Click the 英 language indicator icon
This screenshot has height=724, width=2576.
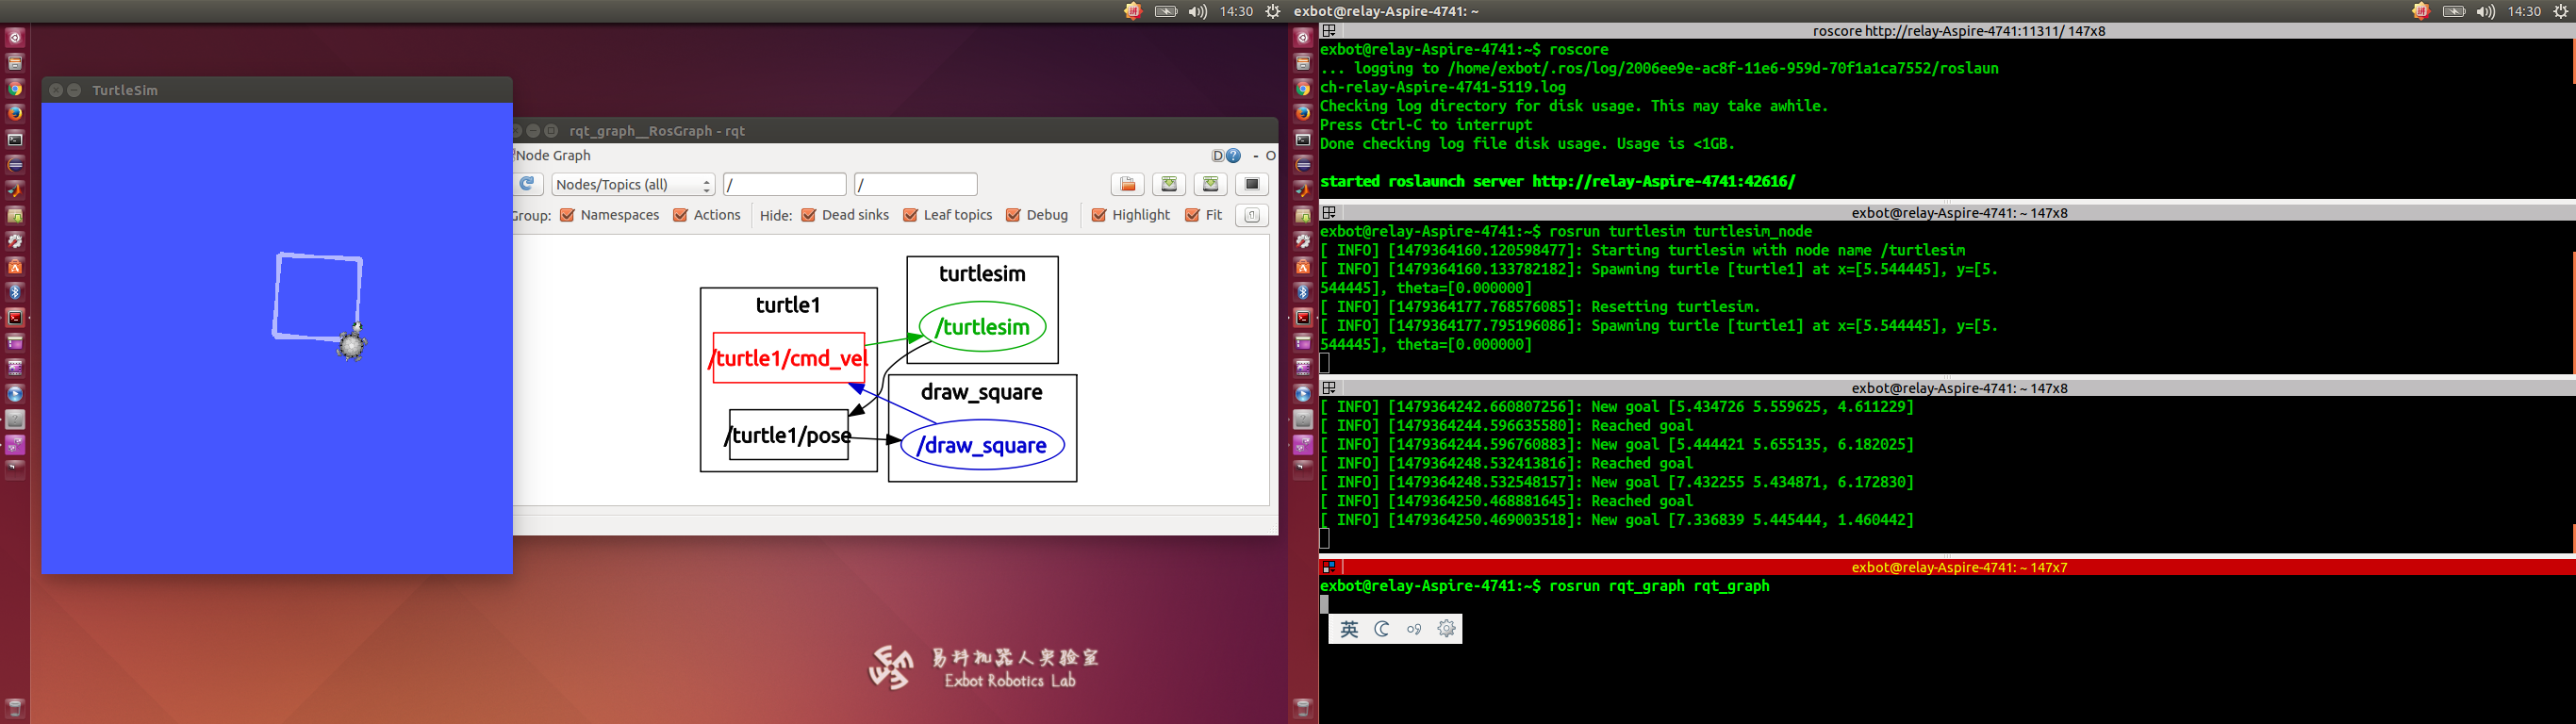click(1349, 629)
